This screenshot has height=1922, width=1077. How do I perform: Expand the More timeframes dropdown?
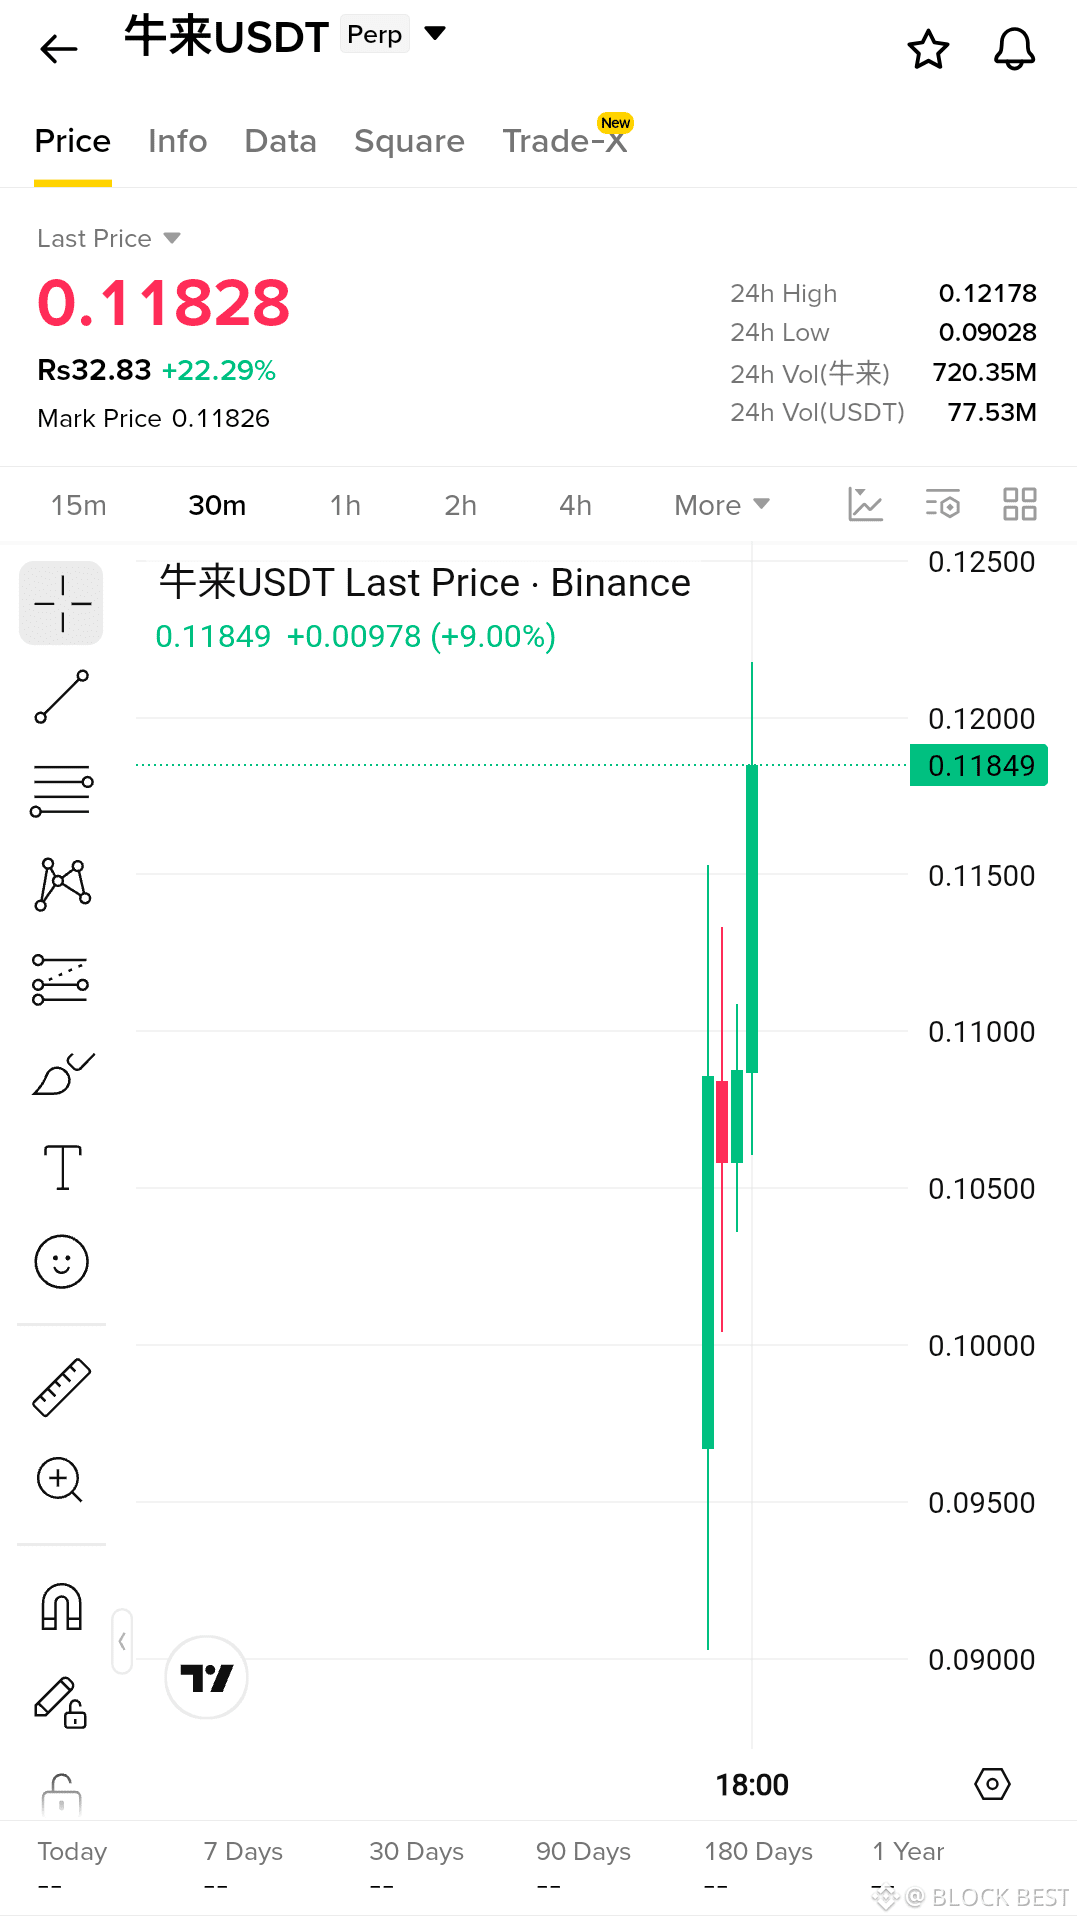coord(722,505)
